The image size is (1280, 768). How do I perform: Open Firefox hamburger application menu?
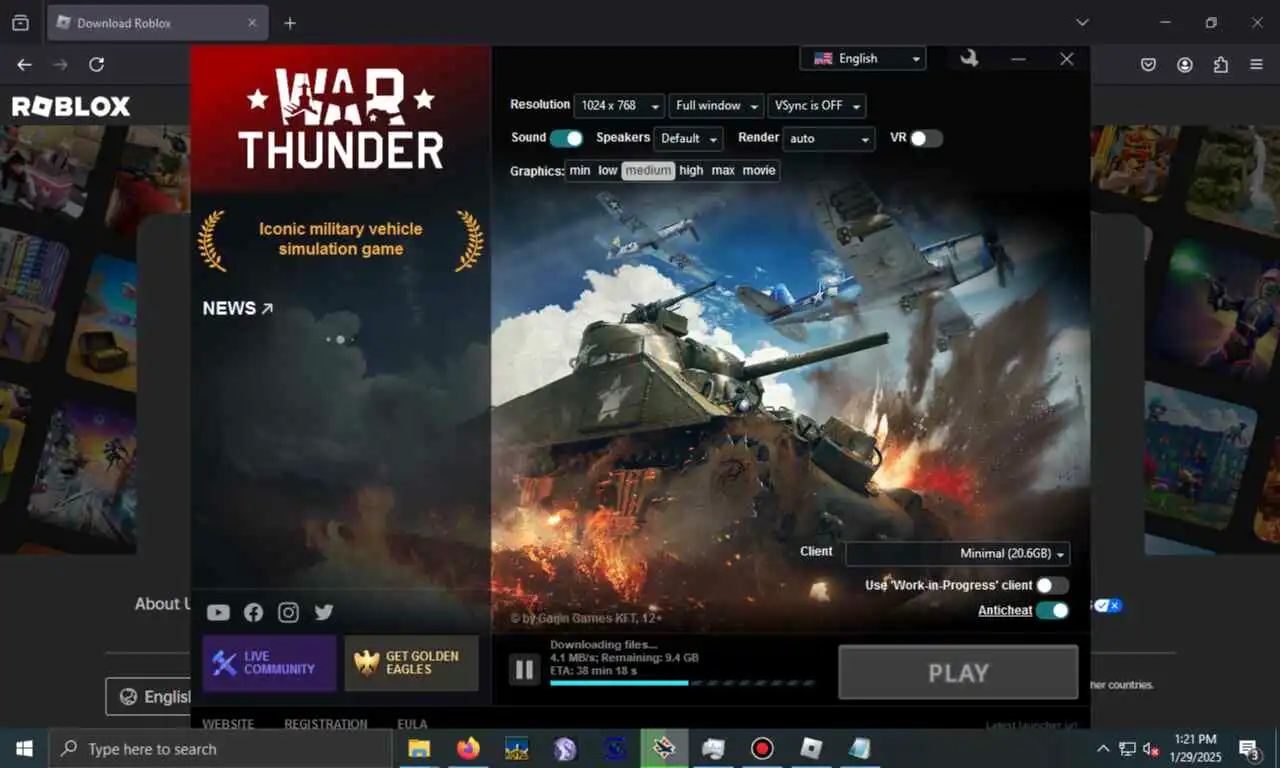point(1257,64)
